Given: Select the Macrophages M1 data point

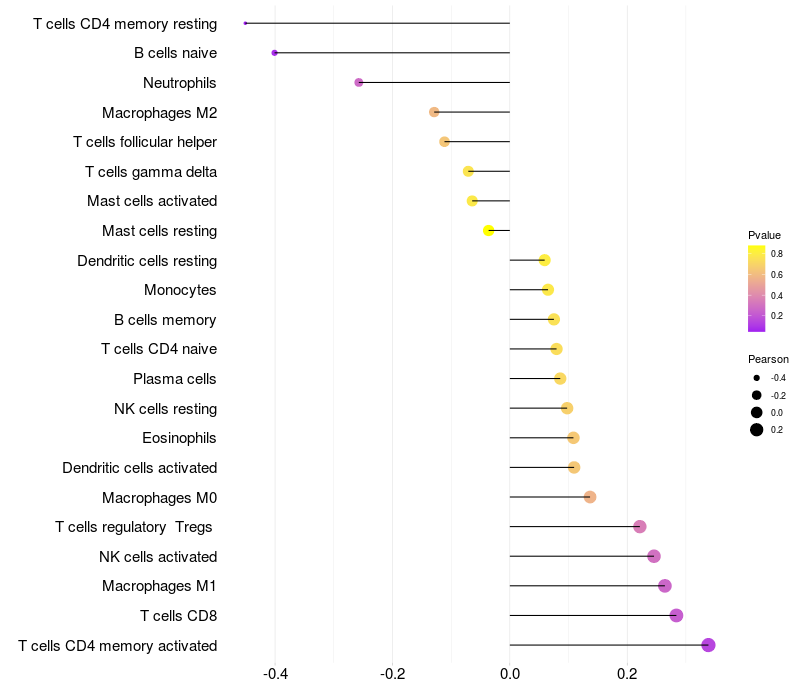Looking at the screenshot, I should click(x=665, y=586).
